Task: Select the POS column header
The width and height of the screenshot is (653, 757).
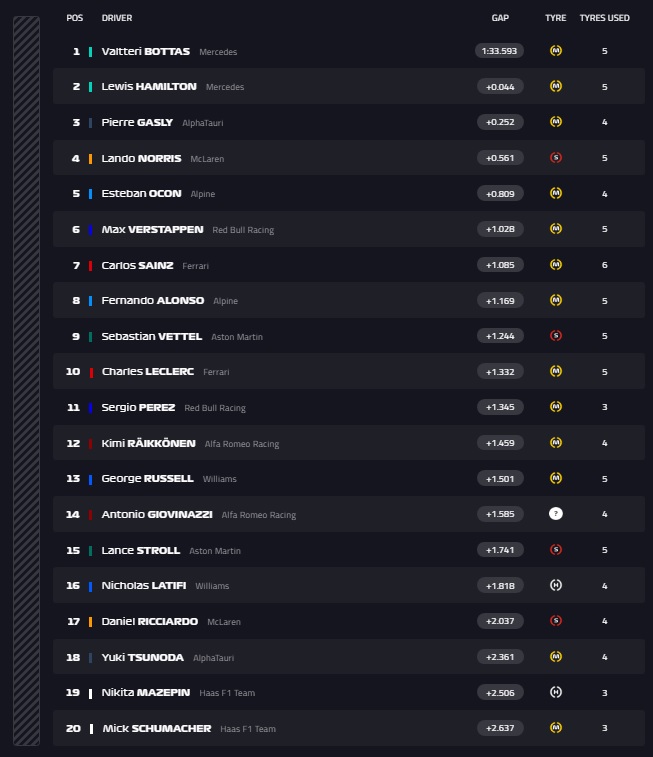Action: point(75,18)
